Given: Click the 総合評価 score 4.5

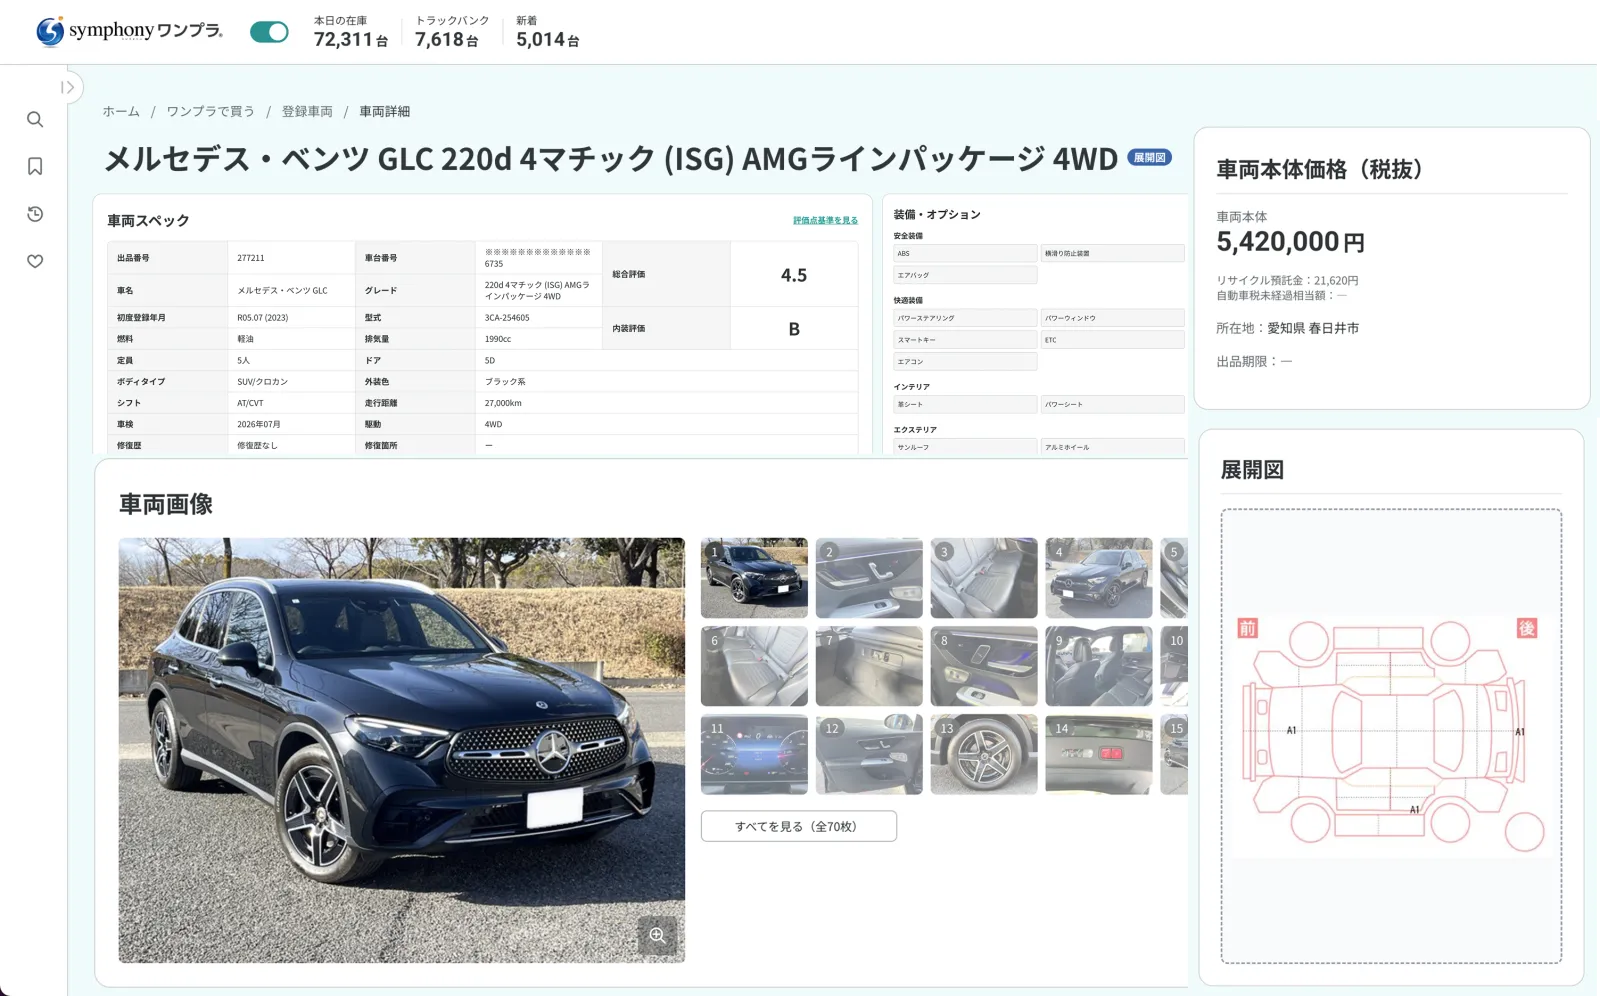Looking at the screenshot, I should [x=794, y=275].
